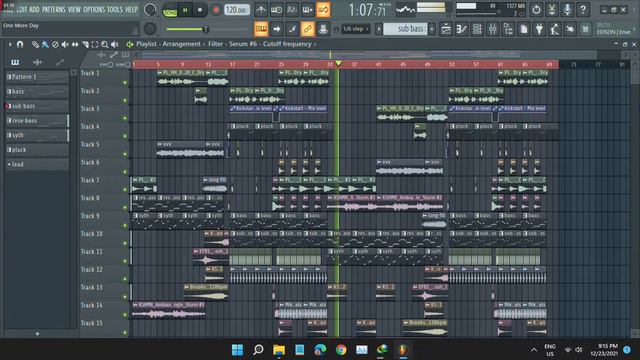Click the master volume knob
Viewport: 640px width, 360px height.
[150, 10]
